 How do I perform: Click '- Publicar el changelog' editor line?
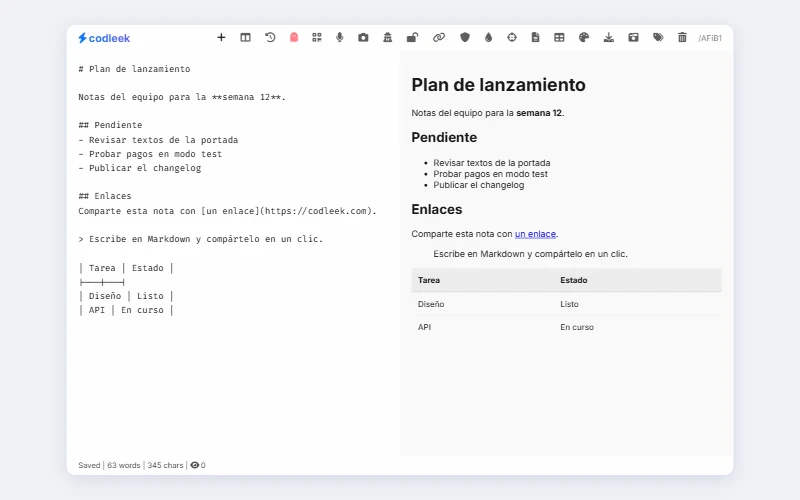[140, 168]
